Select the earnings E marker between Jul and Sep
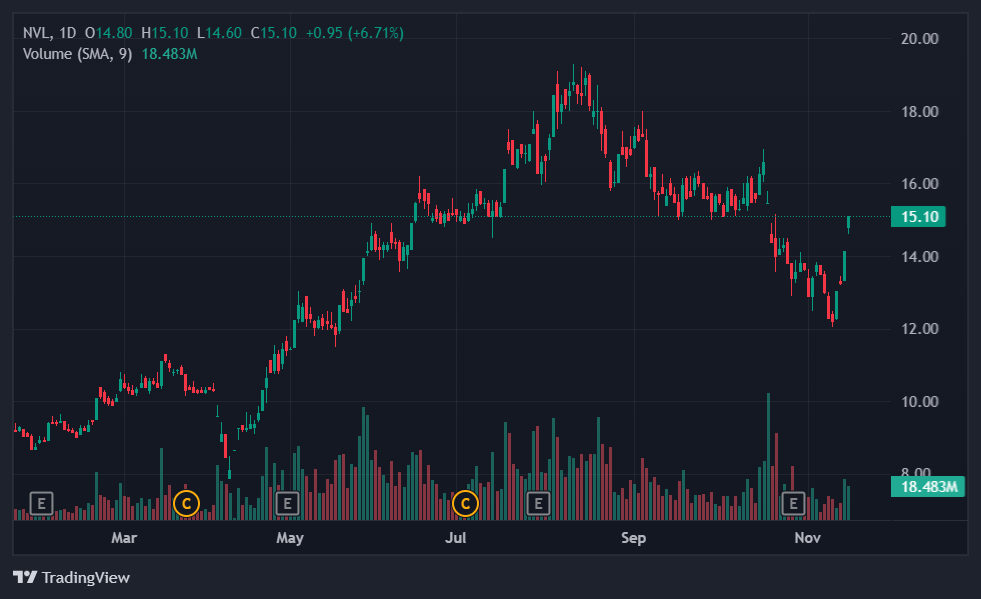981x599 pixels. [x=539, y=502]
